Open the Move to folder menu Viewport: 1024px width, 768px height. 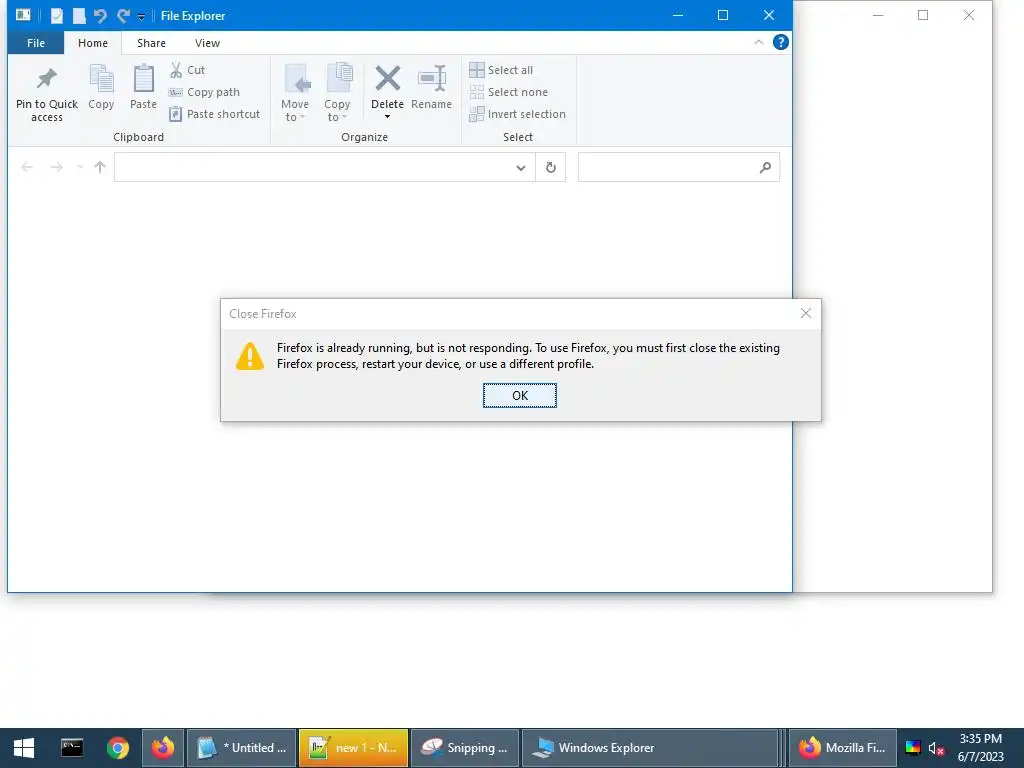tap(295, 93)
